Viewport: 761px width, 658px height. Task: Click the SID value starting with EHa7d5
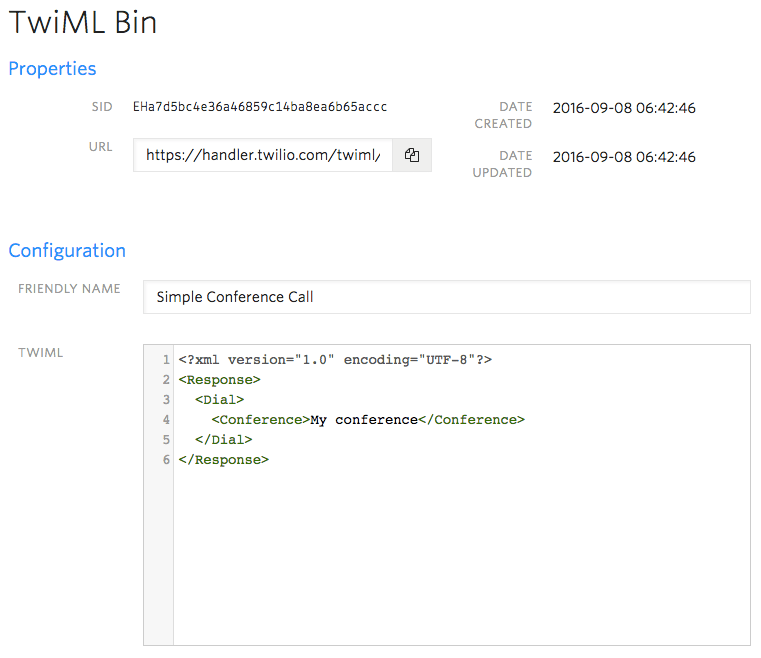coord(260,107)
